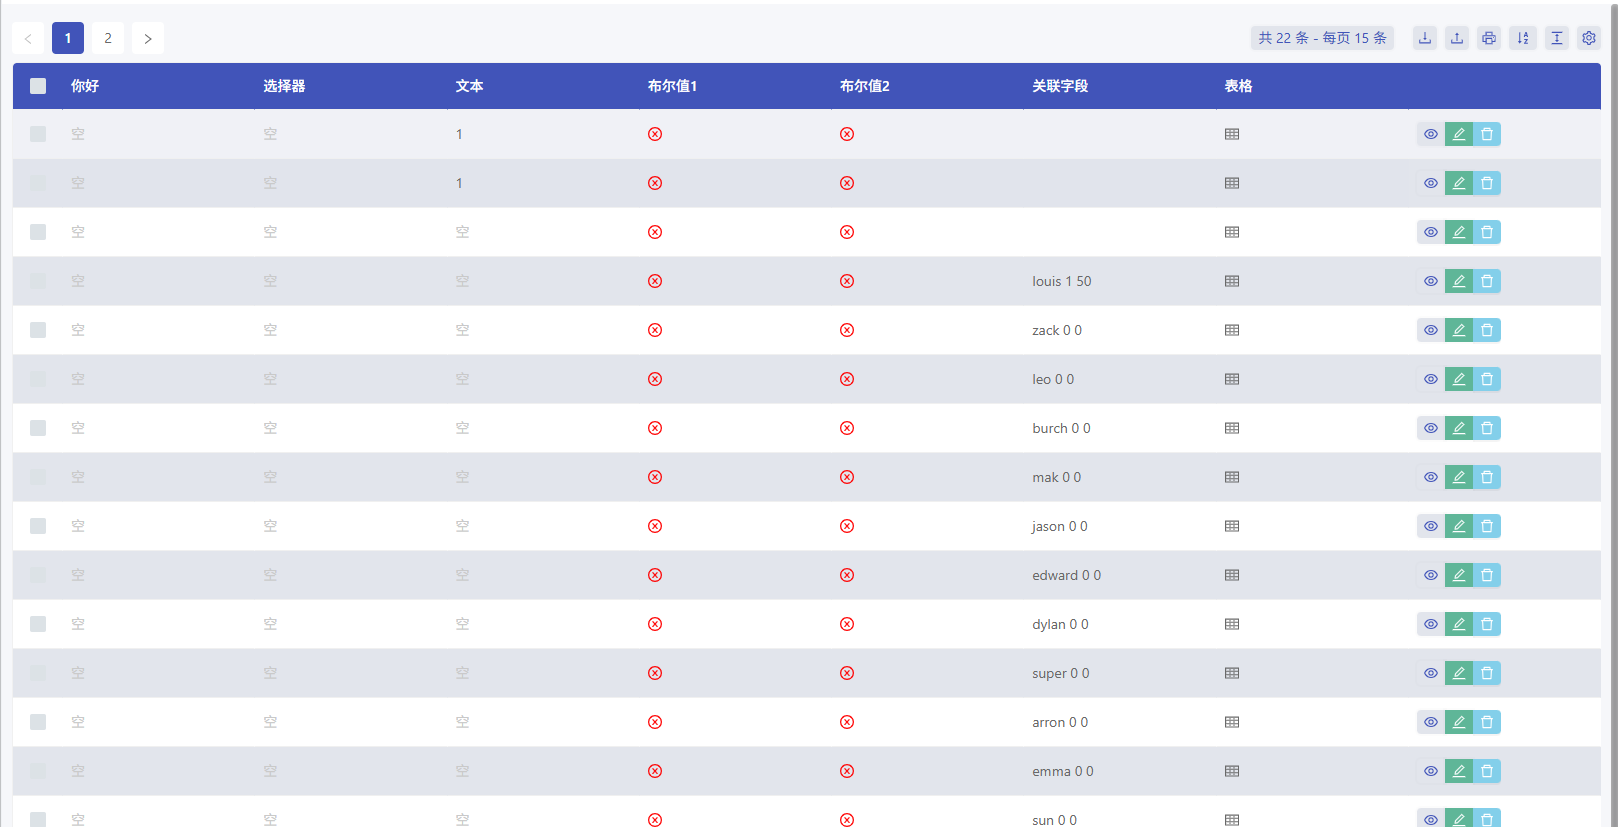Click the 选择器 column header

[x=284, y=86]
